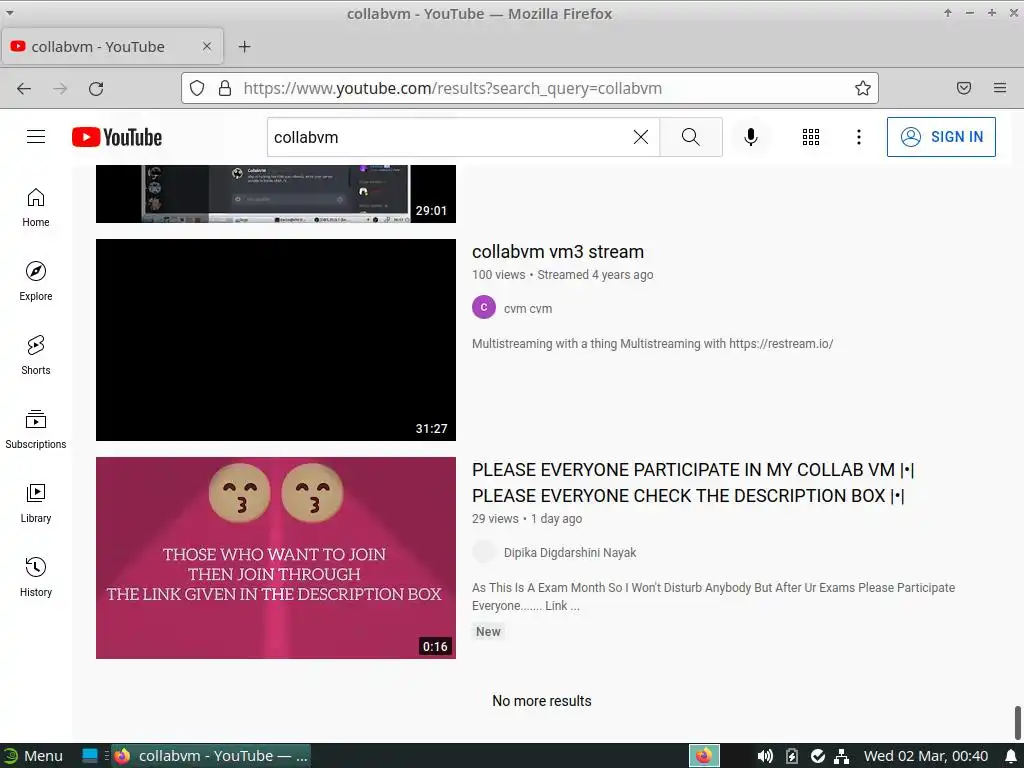The image size is (1024, 768).
Task: Open PLEASE EVERYONE PARTICIPATE video title
Action: (693, 483)
